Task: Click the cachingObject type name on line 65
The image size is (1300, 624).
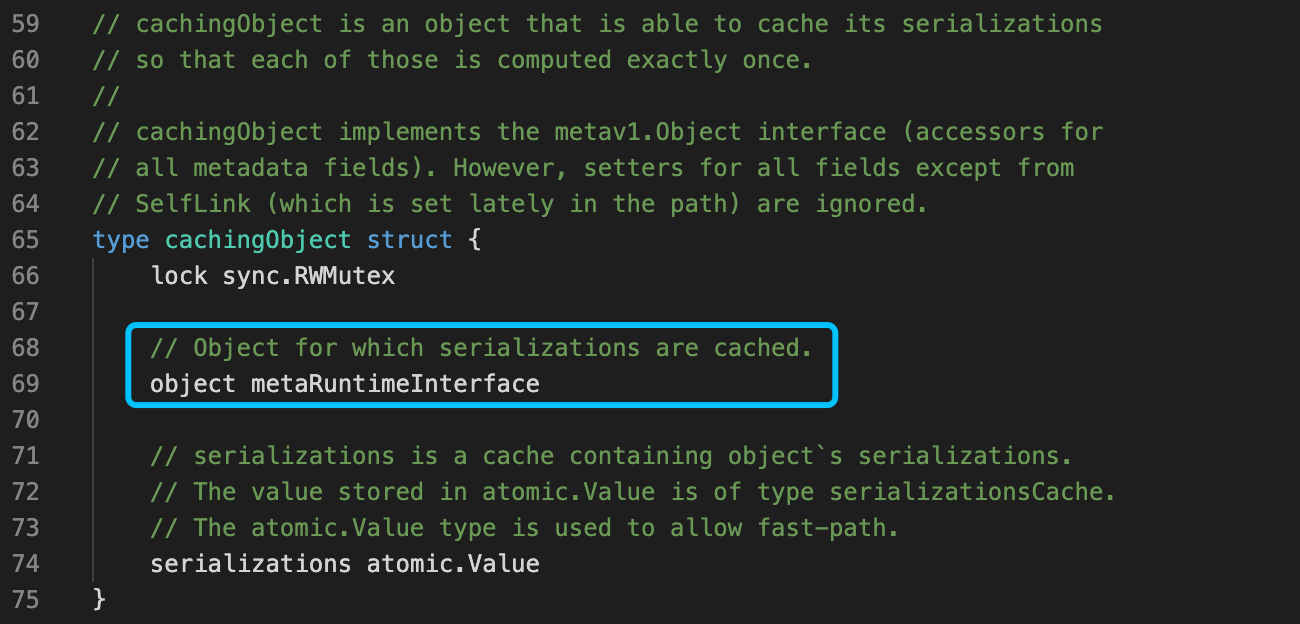Action: (x=258, y=240)
